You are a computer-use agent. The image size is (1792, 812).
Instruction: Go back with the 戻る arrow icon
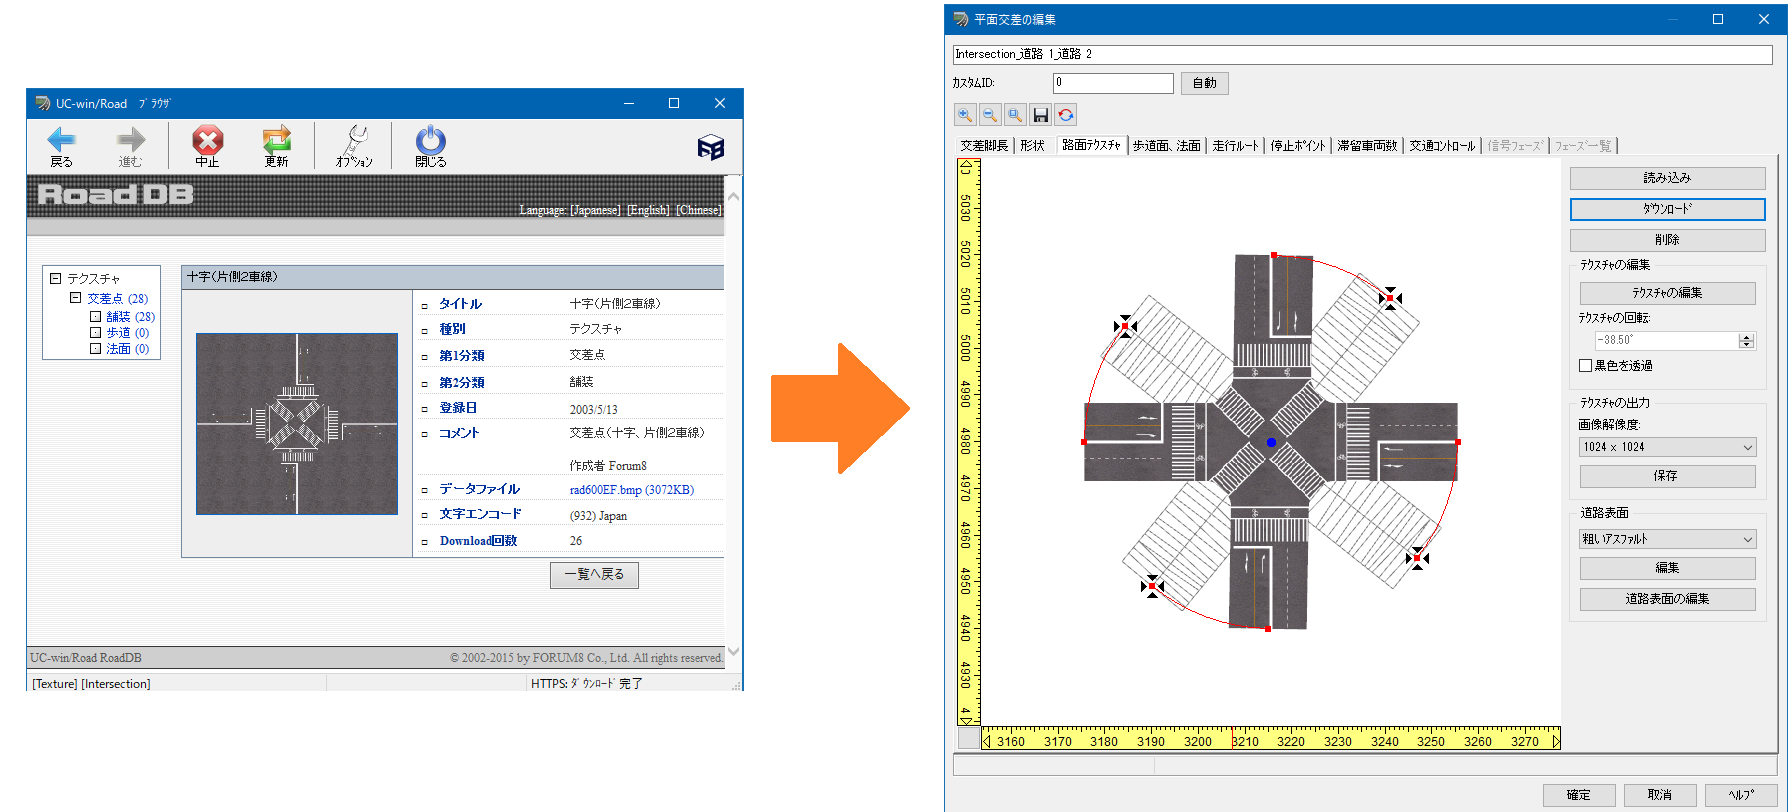62,140
